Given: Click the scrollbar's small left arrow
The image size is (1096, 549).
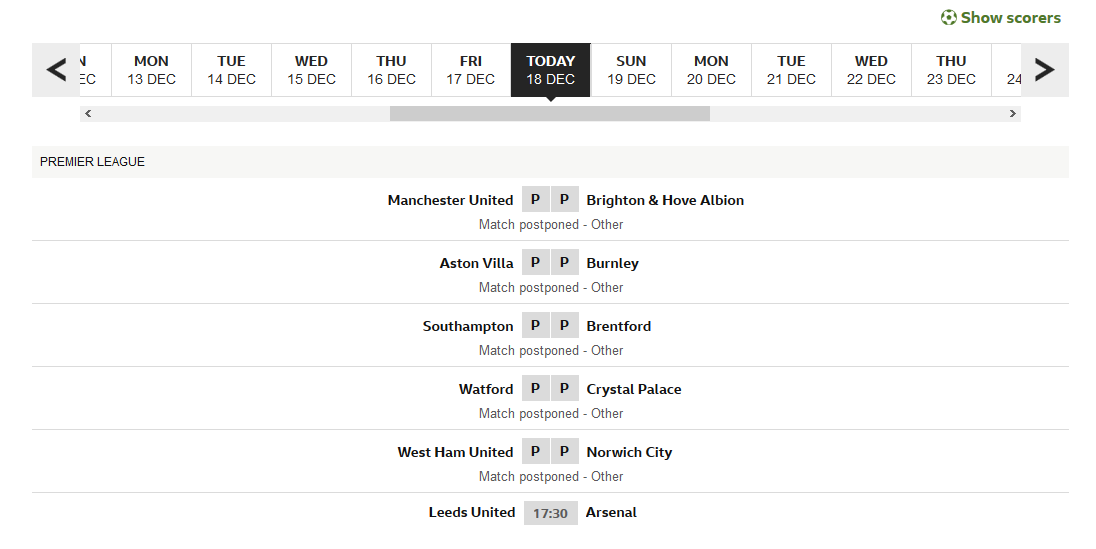Looking at the screenshot, I should (88, 113).
